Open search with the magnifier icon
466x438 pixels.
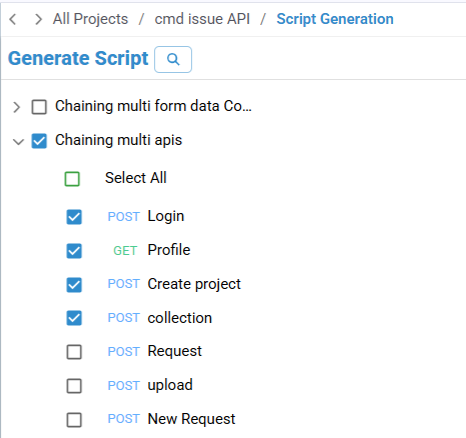coord(173,59)
